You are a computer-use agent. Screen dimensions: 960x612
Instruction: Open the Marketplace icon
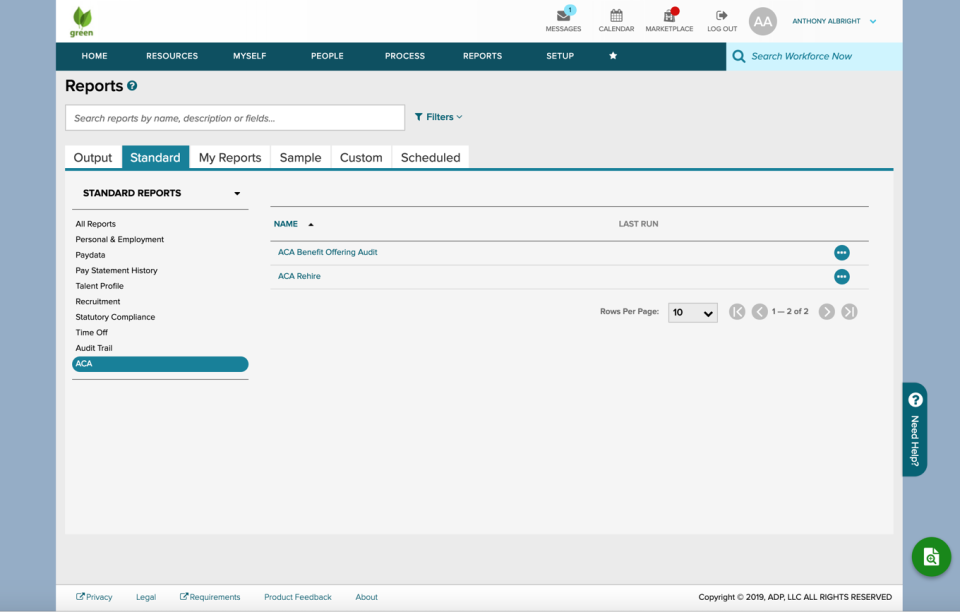tap(669, 15)
